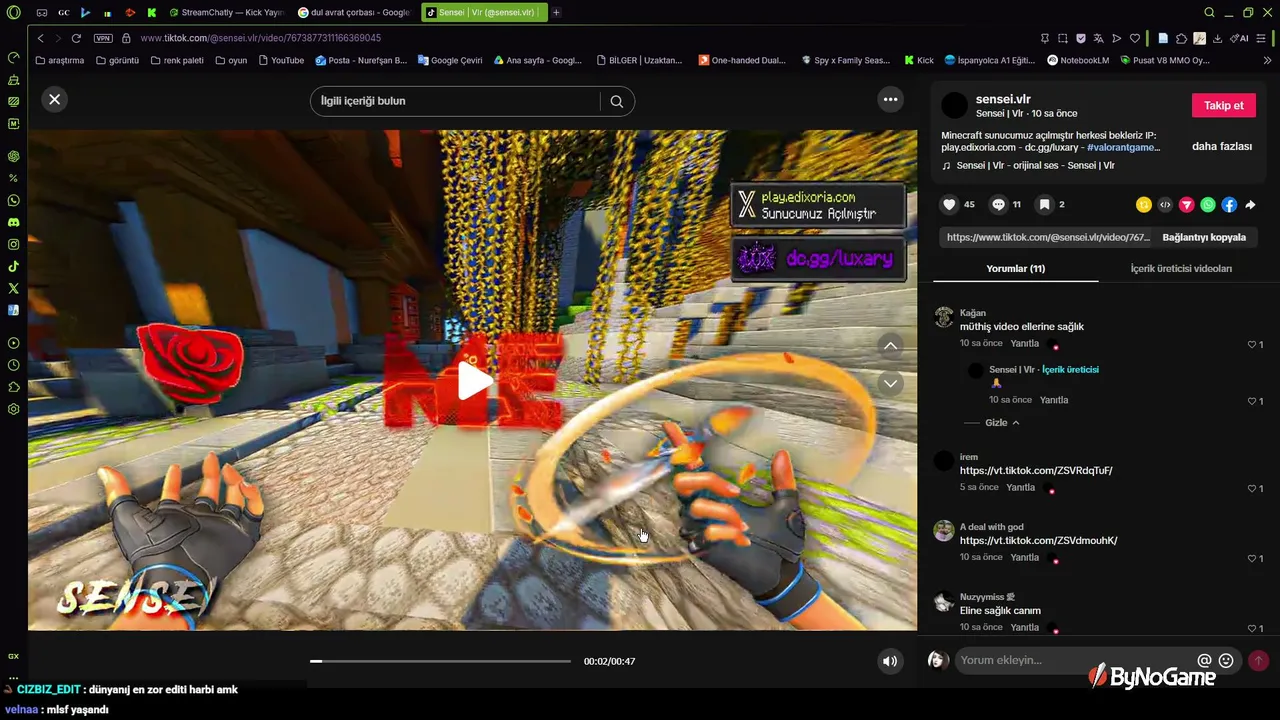Collapse replies with Gizle
The image size is (1280, 720).
pyautogui.click(x=1002, y=423)
